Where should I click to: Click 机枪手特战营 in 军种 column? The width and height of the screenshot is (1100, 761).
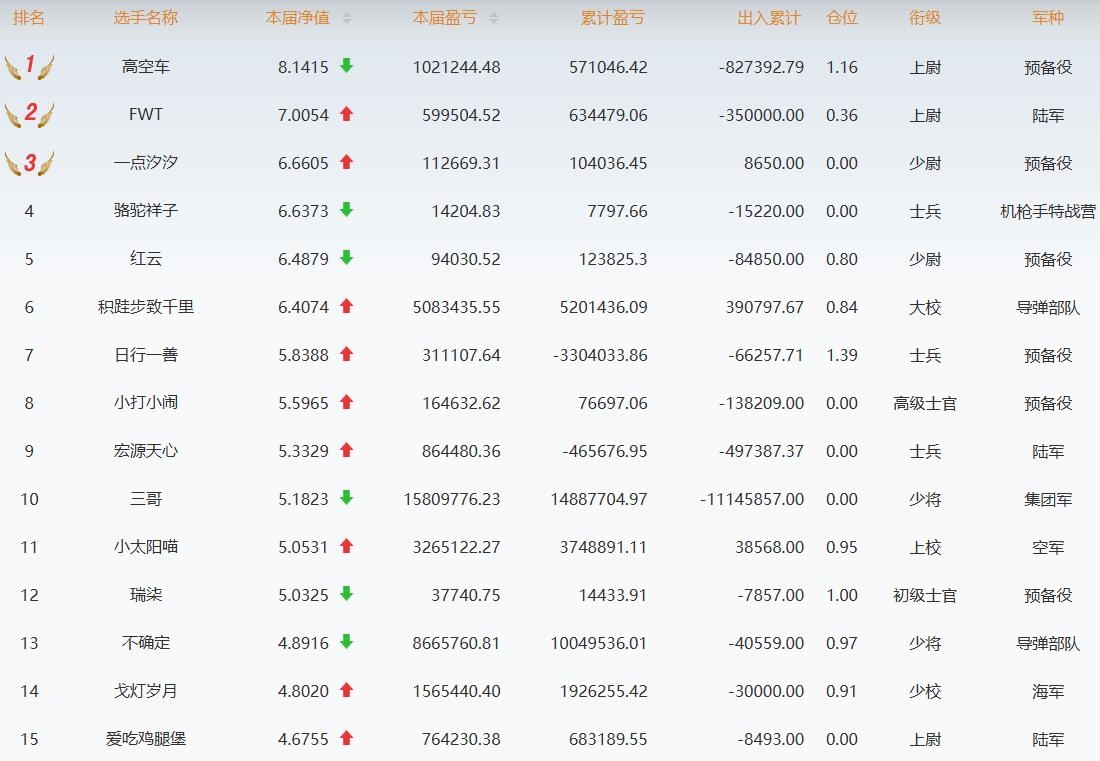point(1047,211)
